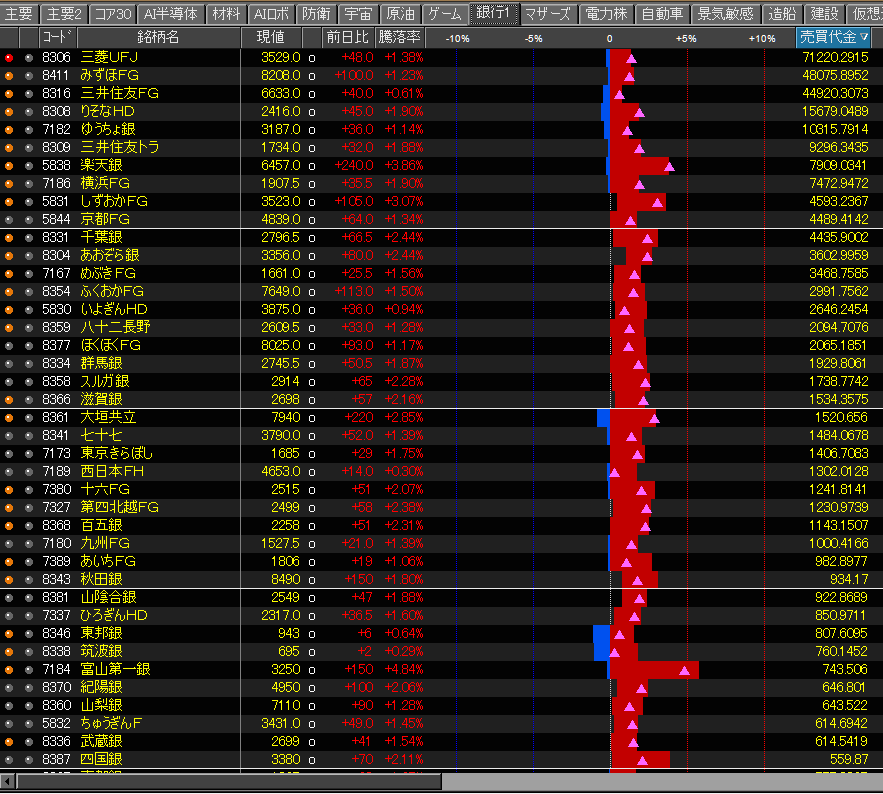Select the 原油 tab
This screenshot has width=883, height=794.
[x=400, y=13]
